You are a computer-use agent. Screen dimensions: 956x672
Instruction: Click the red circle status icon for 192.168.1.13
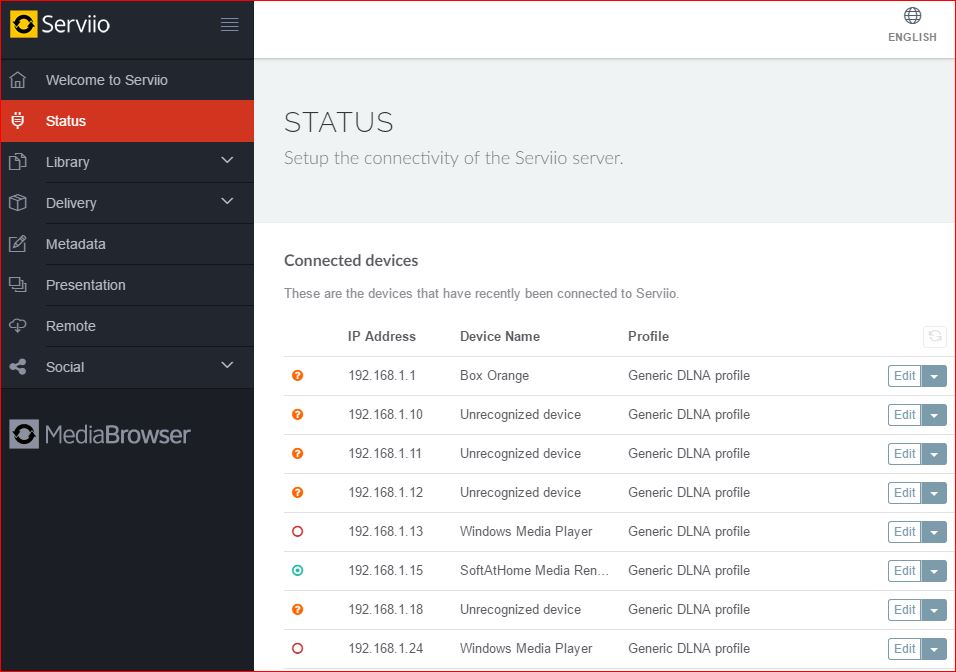[297, 532]
